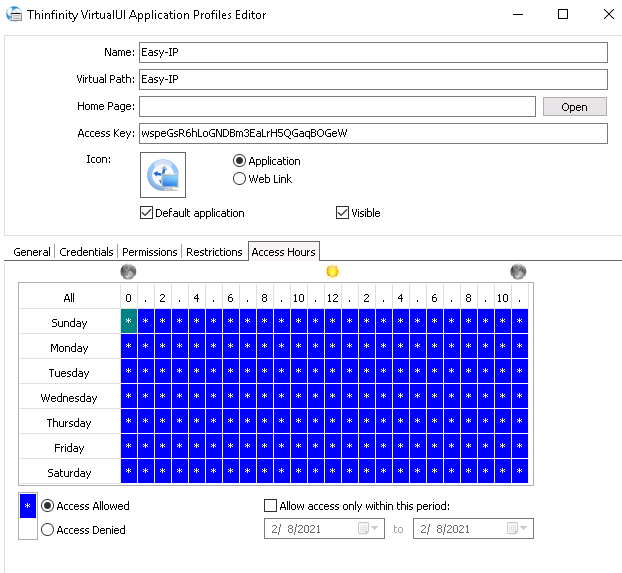Enable Allow access only within this period
Image resolution: width=622 pixels, height=573 pixels.
pos(271,506)
